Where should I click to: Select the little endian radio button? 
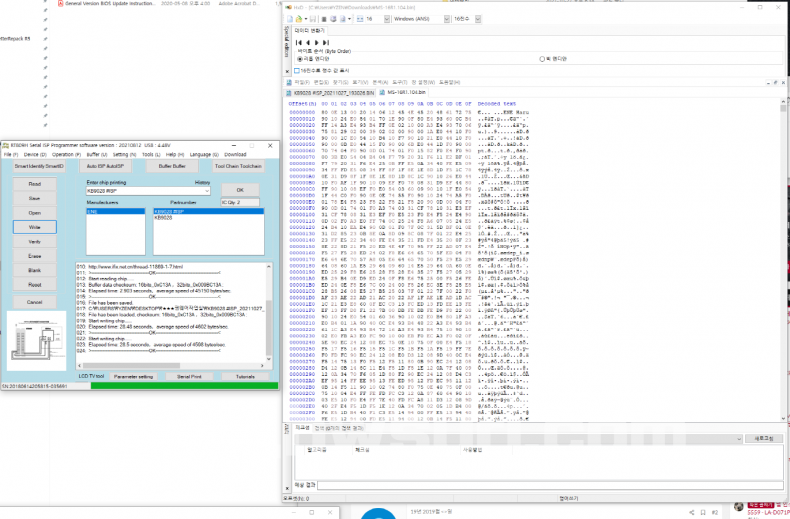[x=299, y=59]
